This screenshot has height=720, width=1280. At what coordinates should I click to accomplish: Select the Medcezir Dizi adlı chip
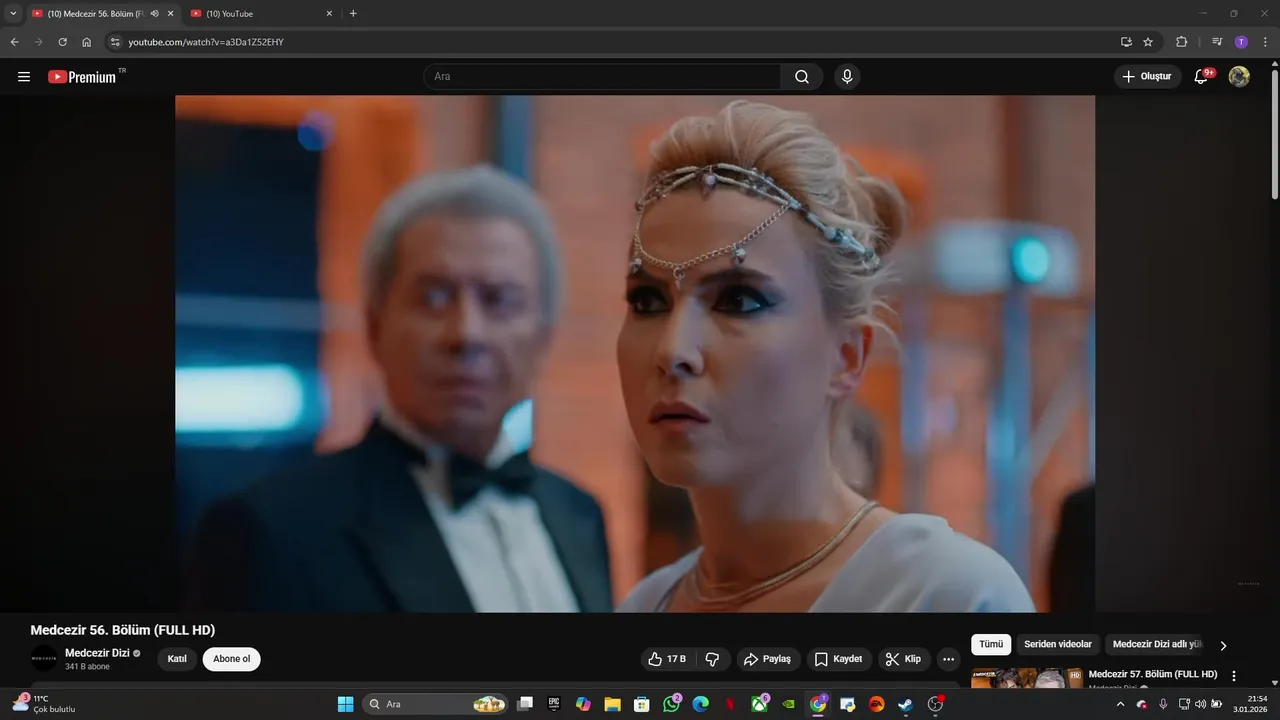coord(1157,645)
